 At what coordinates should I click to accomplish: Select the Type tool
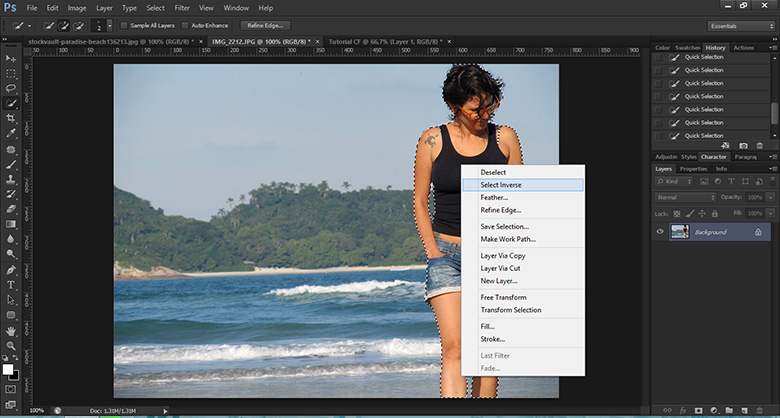pyautogui.click(x=11, y=285)
